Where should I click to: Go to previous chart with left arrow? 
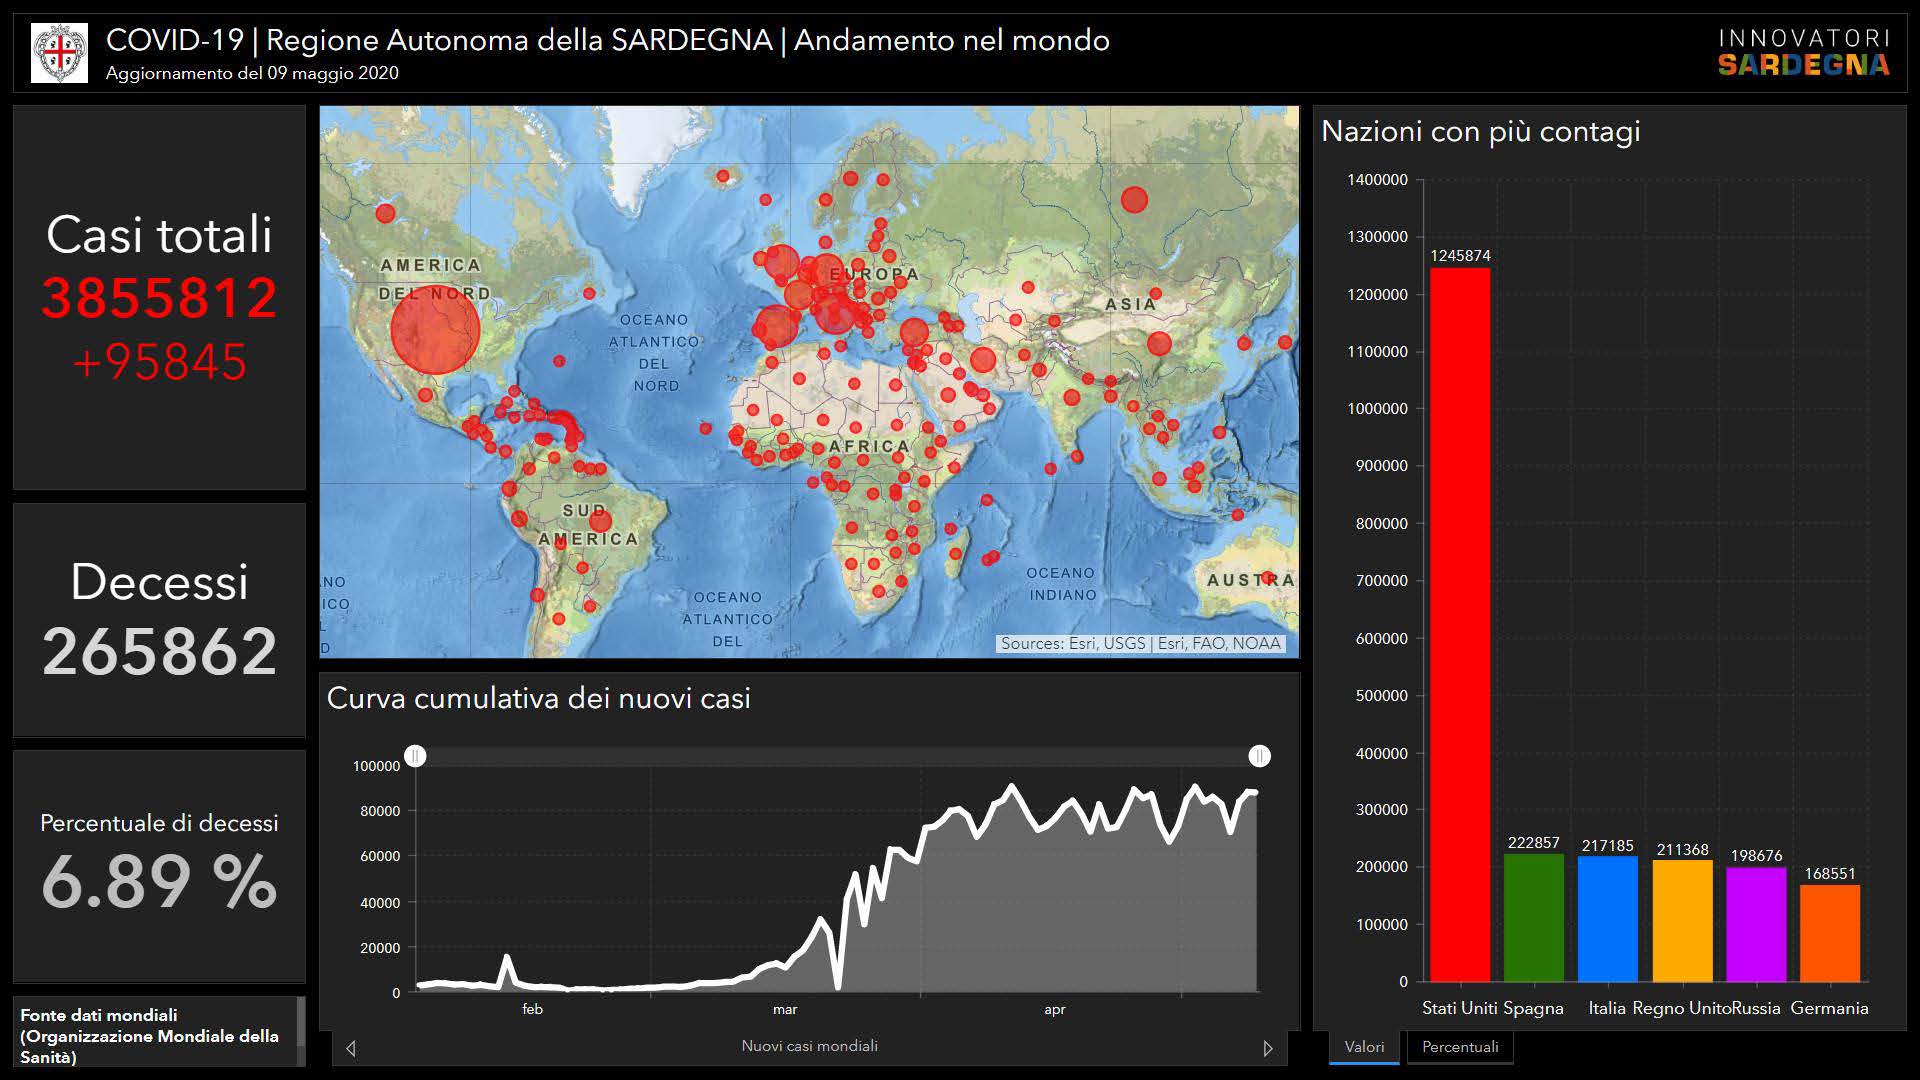click(x=350, y=1048)
